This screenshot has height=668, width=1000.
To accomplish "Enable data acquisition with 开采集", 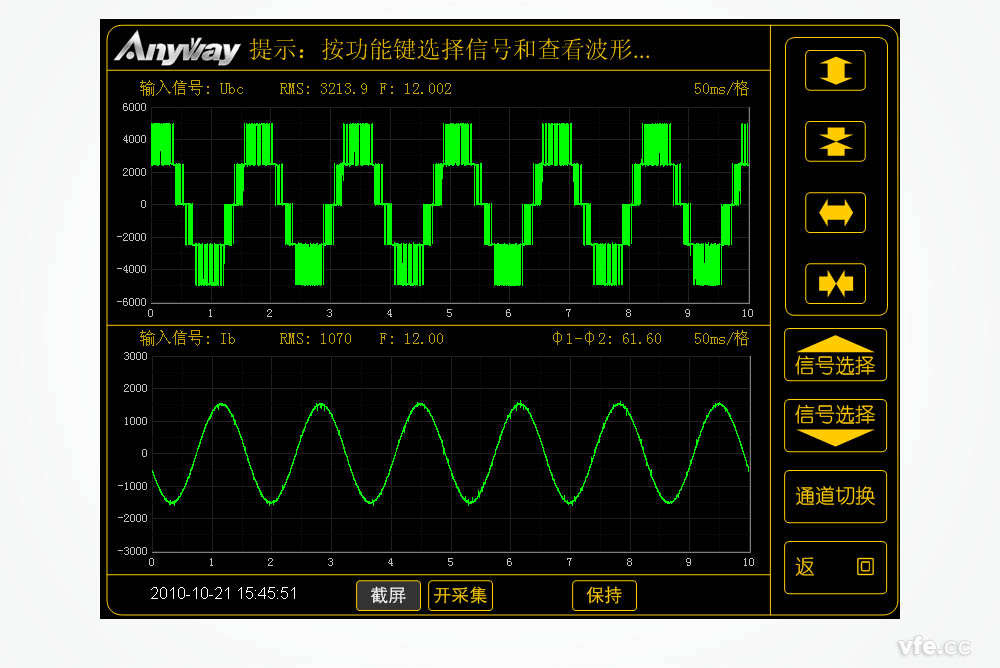I will click(460, 595).
